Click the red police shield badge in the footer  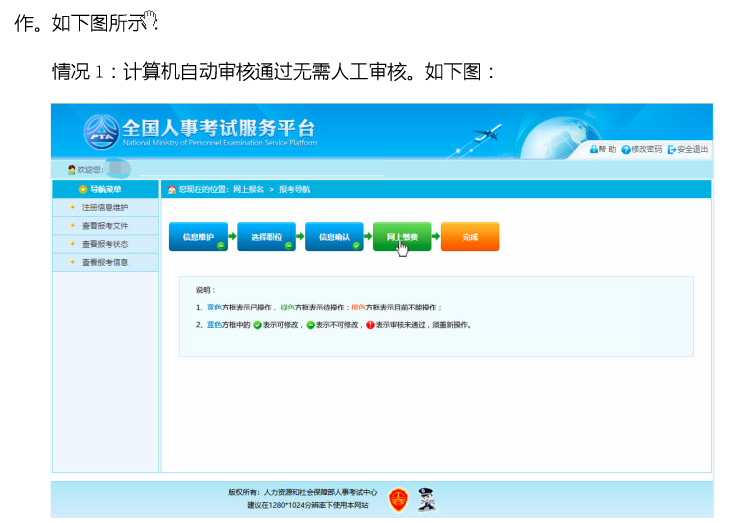click(398, 500)
